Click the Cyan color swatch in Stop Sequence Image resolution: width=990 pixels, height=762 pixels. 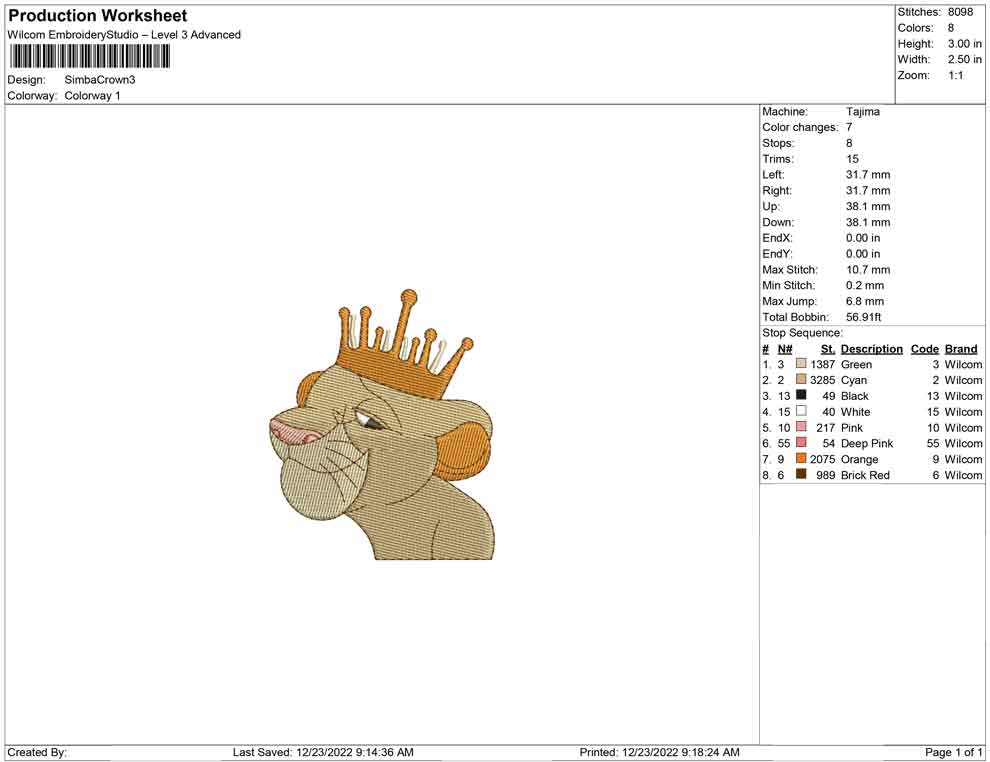click(800, 380)
